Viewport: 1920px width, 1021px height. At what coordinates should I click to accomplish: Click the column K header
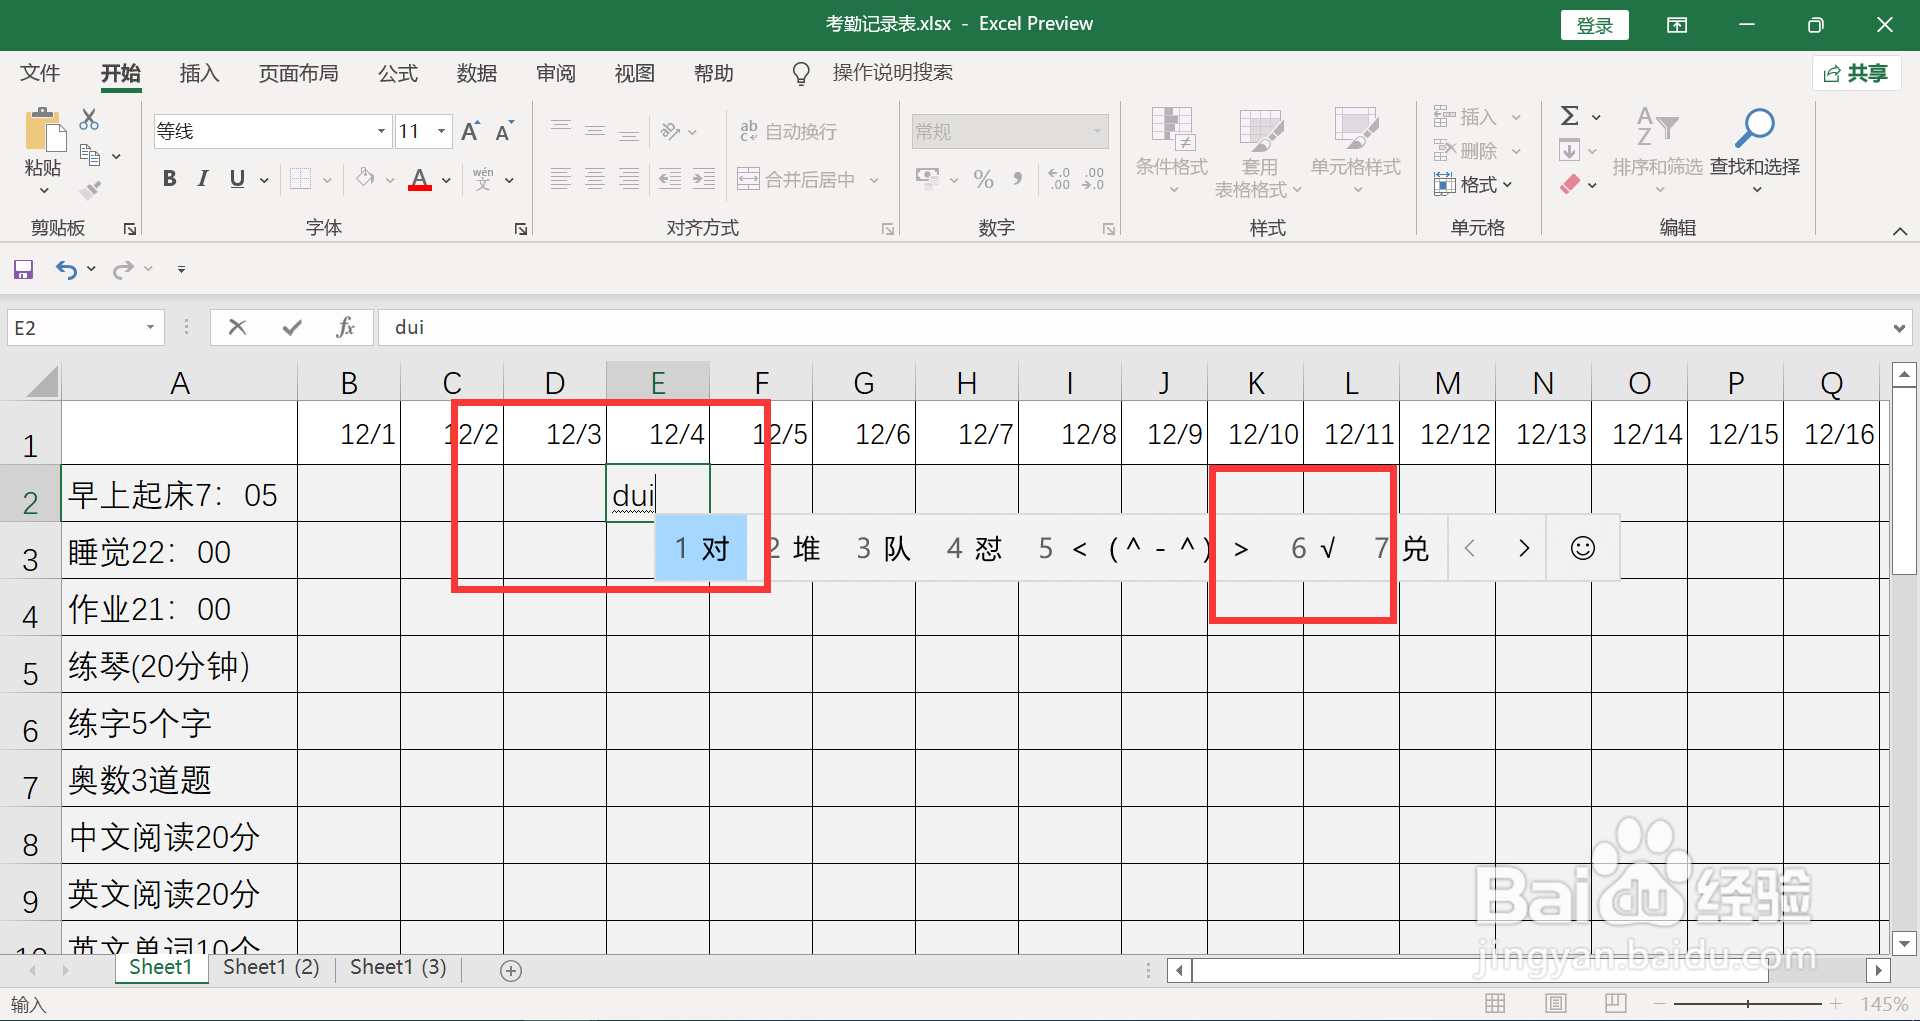(1256, 383)
